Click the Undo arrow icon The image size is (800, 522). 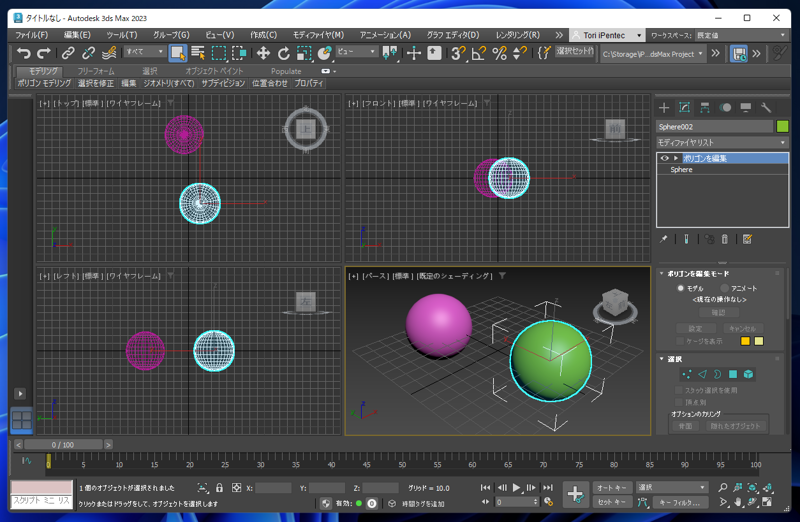[x=23, y=53]
